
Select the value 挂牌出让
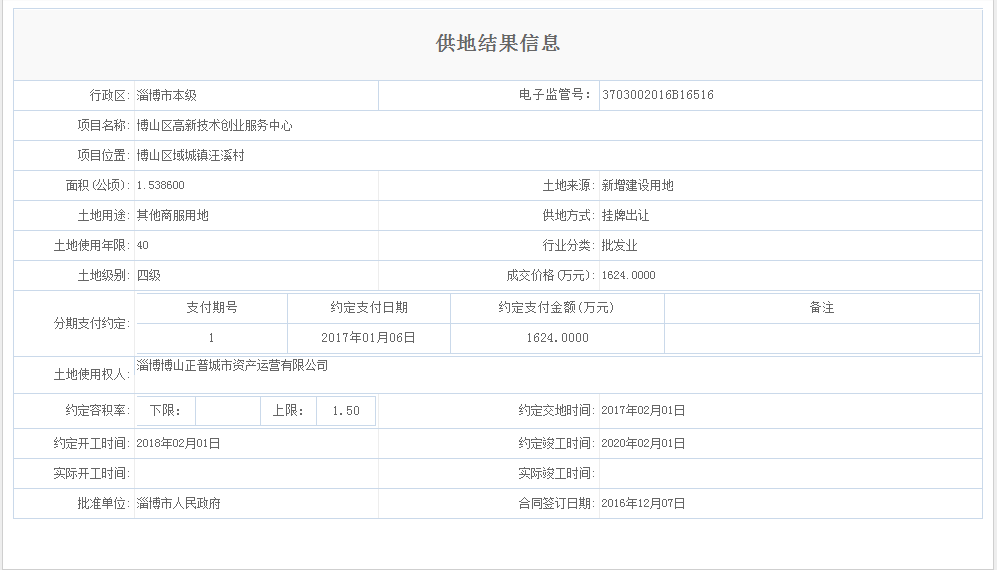pyautogui.click(x=625, y=215)
